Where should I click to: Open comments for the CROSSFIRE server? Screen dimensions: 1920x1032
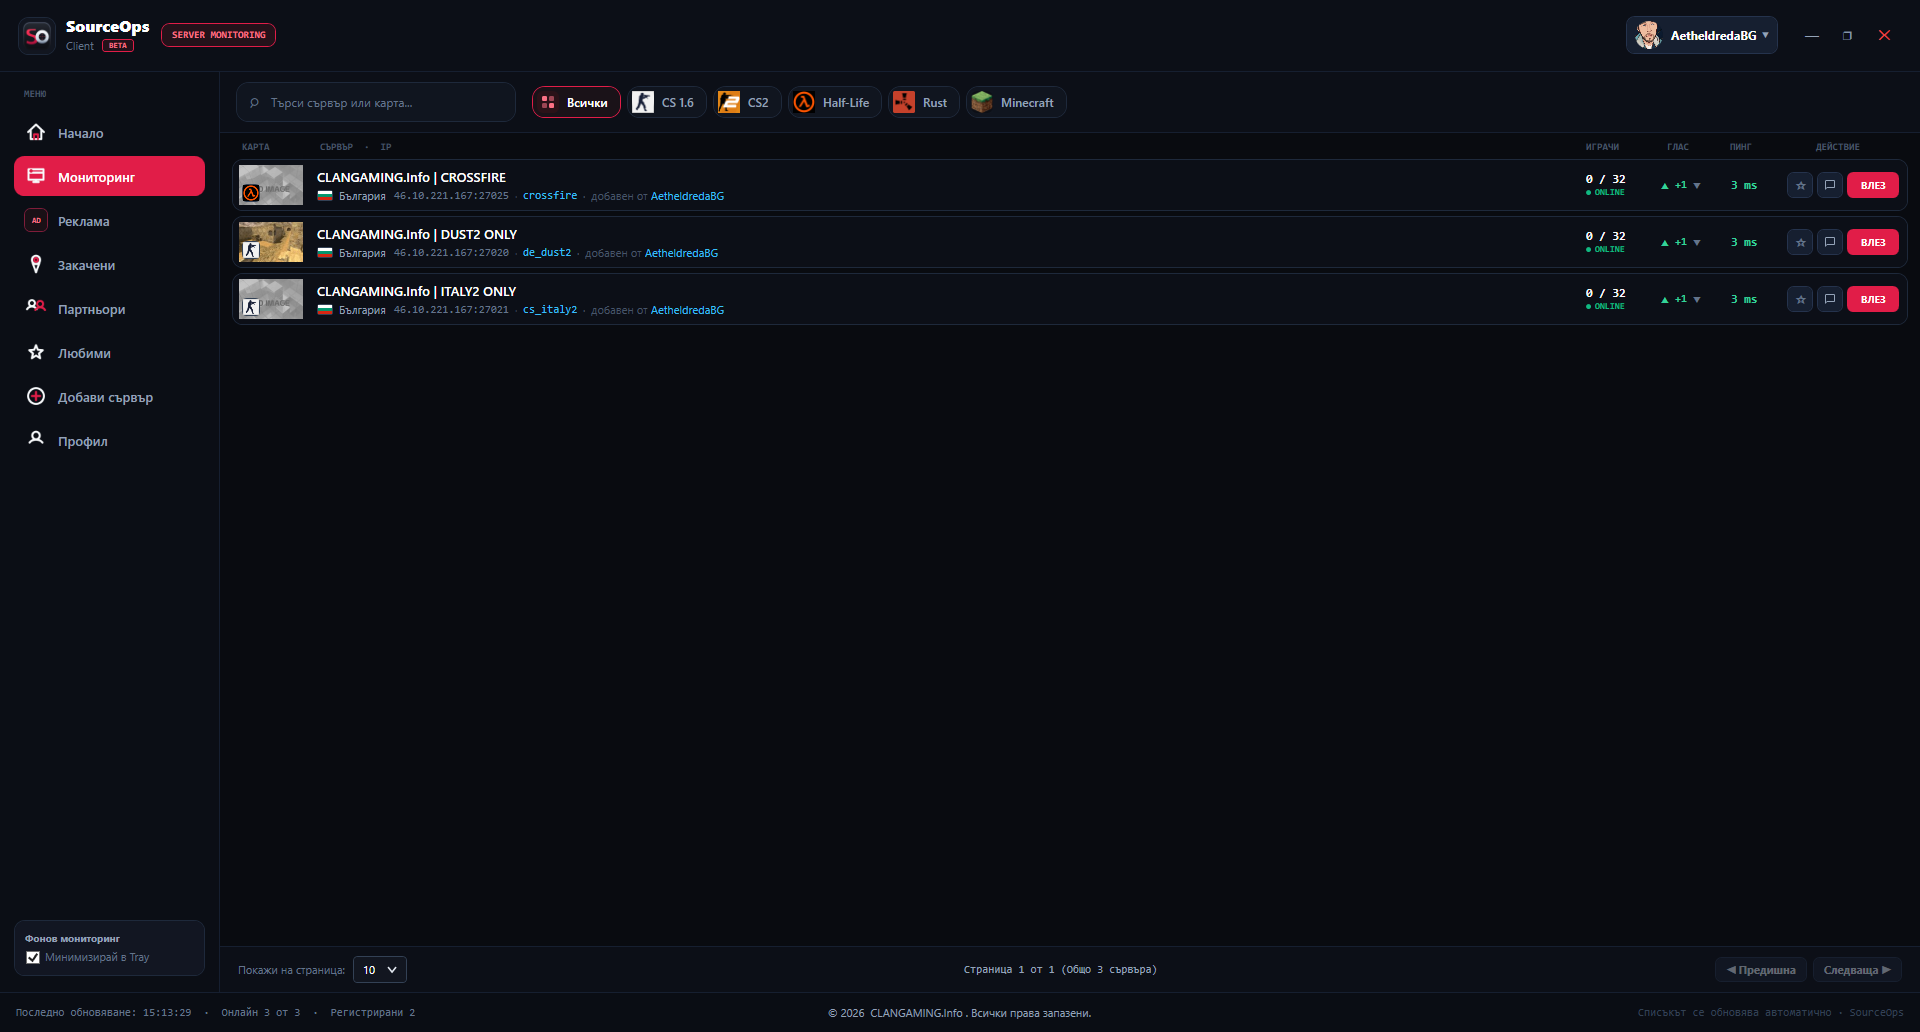coord(1830,185)
